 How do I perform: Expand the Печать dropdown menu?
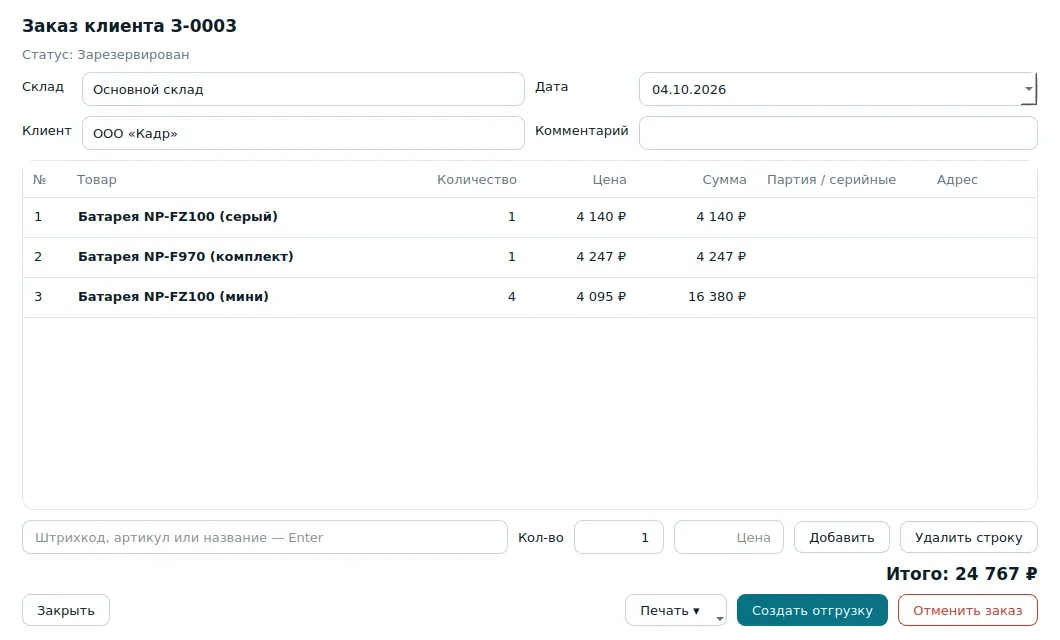coord(675,610)
